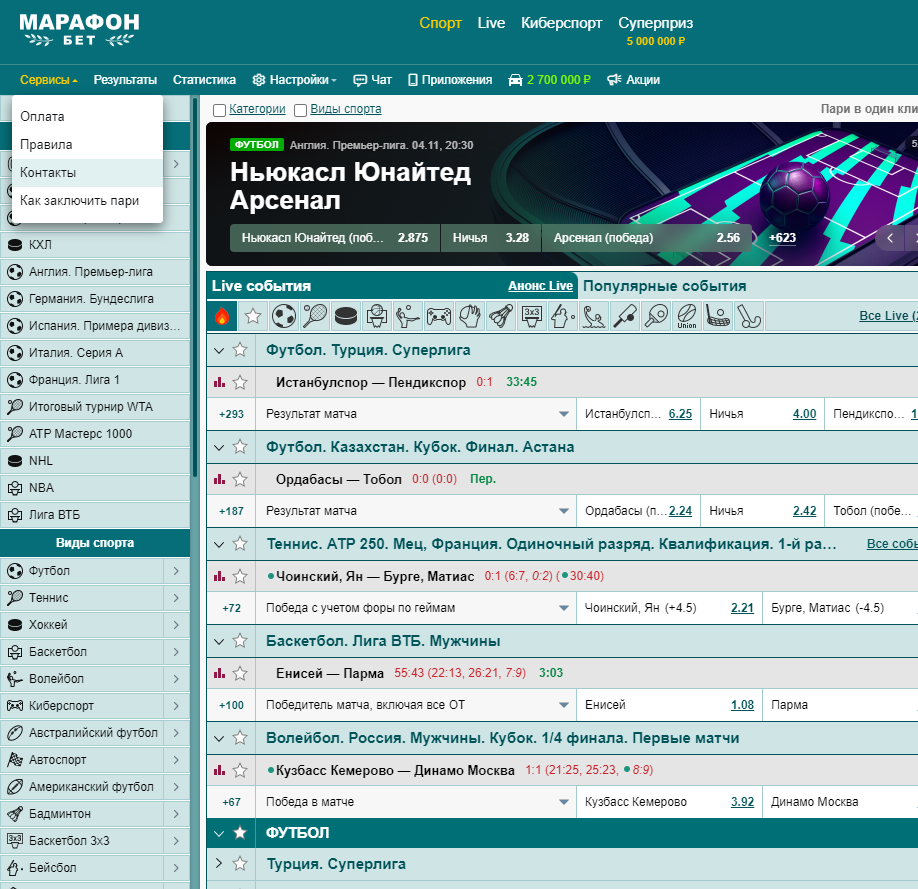Favorite the Ордабасы — Тобол match star
Viewport: 918px width, 889px height.
(240, 480)
